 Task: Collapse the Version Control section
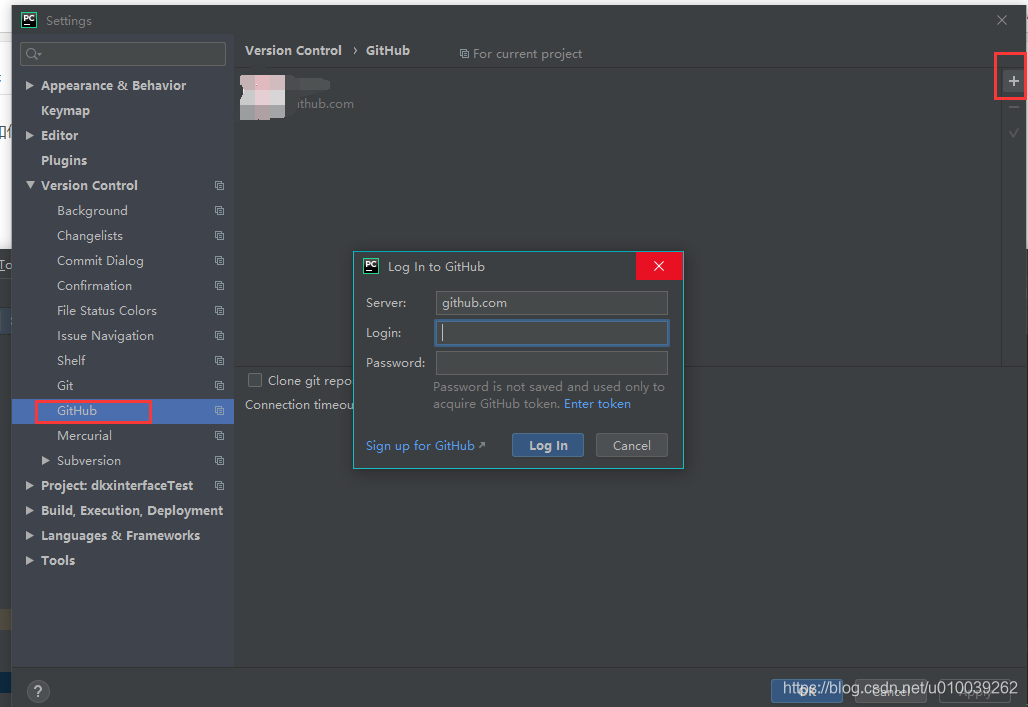click(x=29, y=185)
